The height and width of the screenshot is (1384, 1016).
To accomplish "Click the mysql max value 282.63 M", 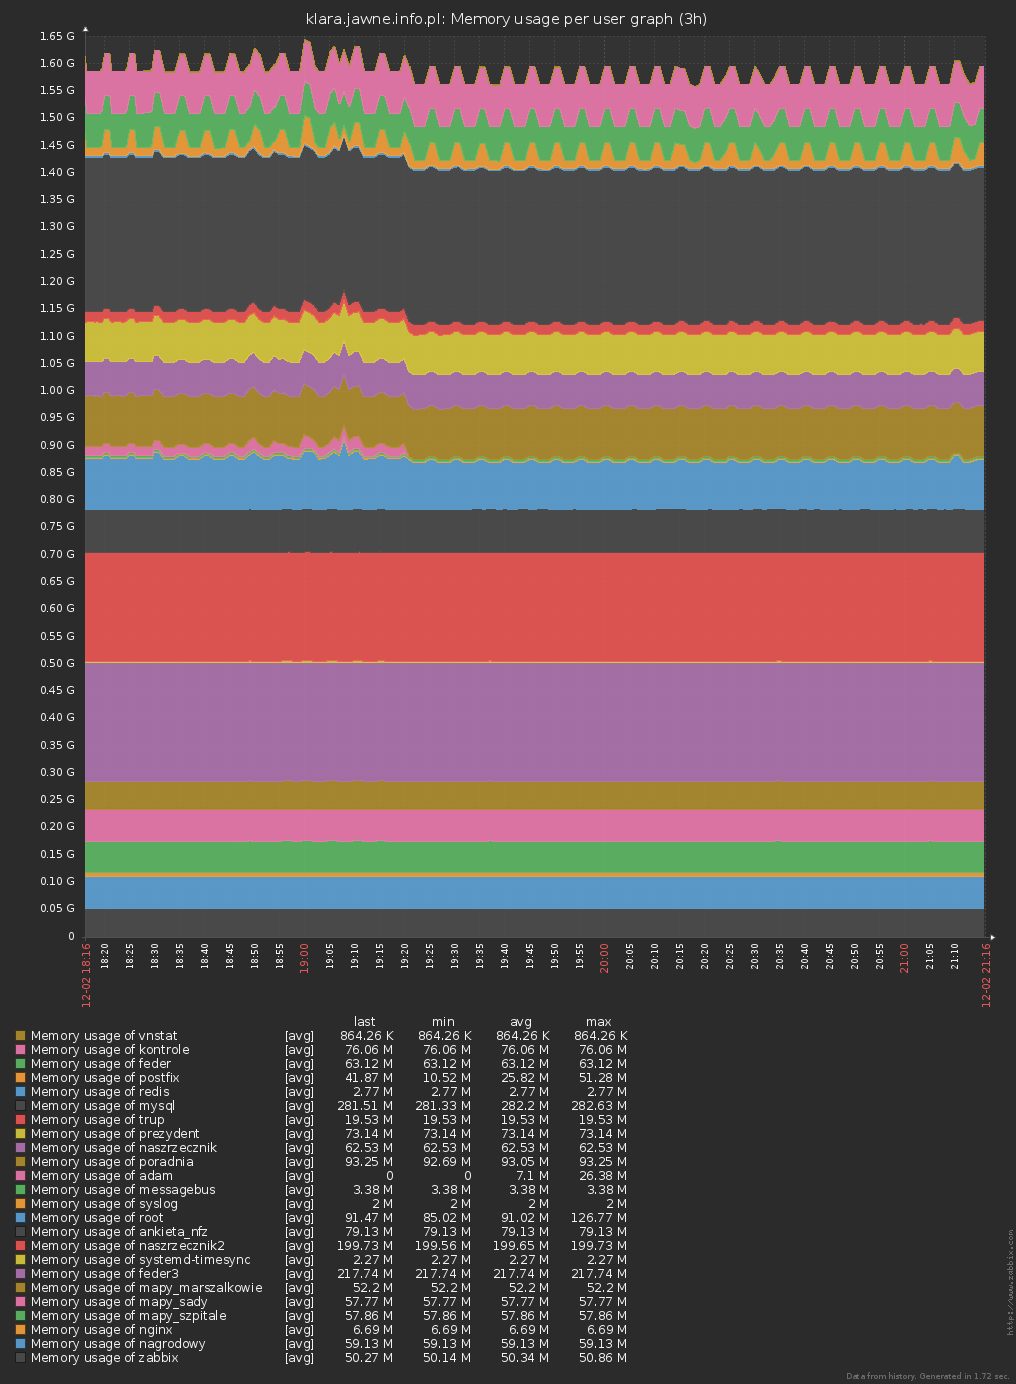I will click(x=600, y=1106).
